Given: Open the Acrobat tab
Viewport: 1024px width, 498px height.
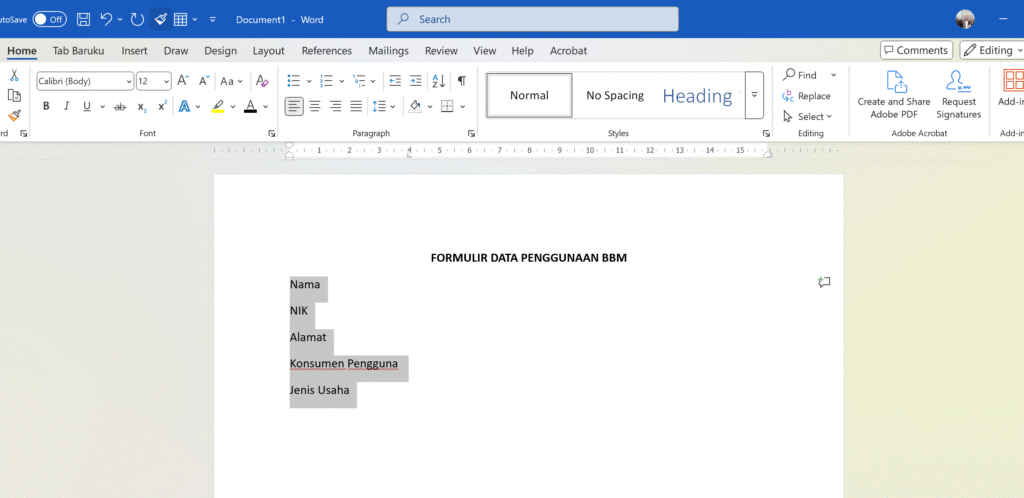Looking at the screenshot, I should pos(568,50).
